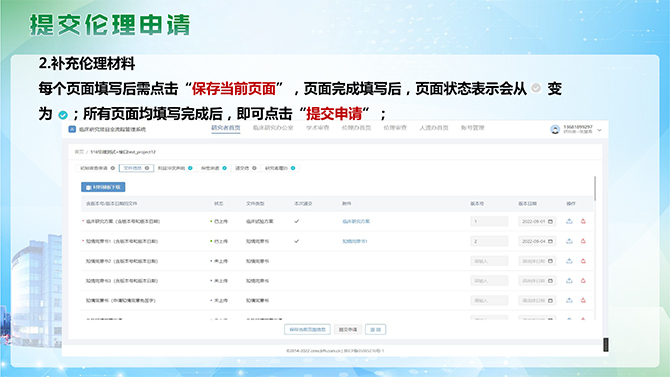Click 首页 in the breadcrumb

click(x=79, y=152)
